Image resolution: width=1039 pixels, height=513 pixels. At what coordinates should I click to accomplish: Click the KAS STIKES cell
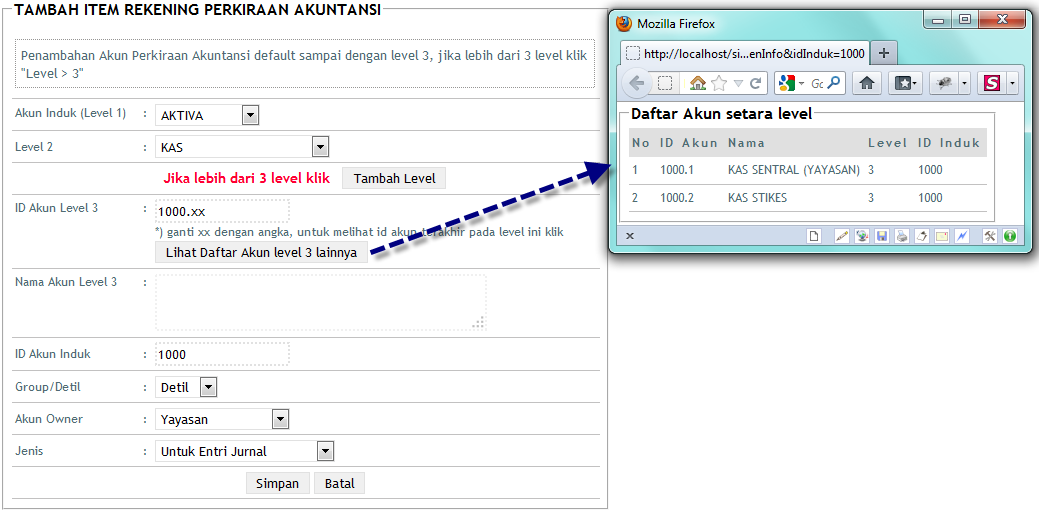click(x=757, y=198)
